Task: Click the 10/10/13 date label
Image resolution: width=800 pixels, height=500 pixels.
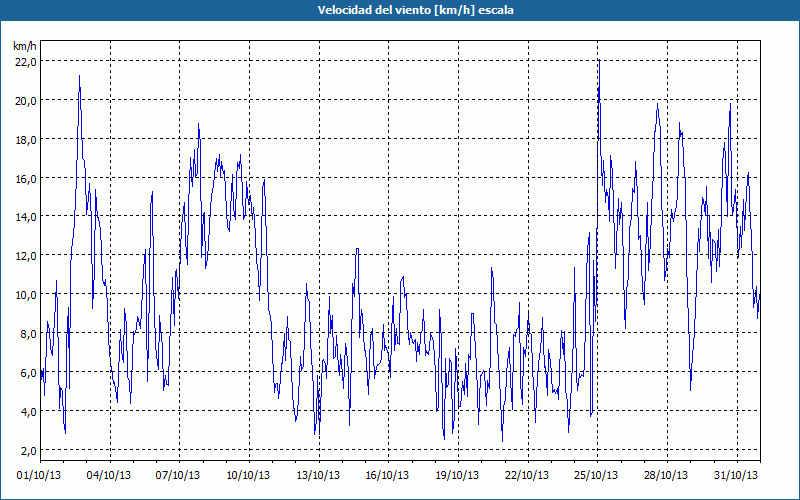Action: click(x=248, y=475)
